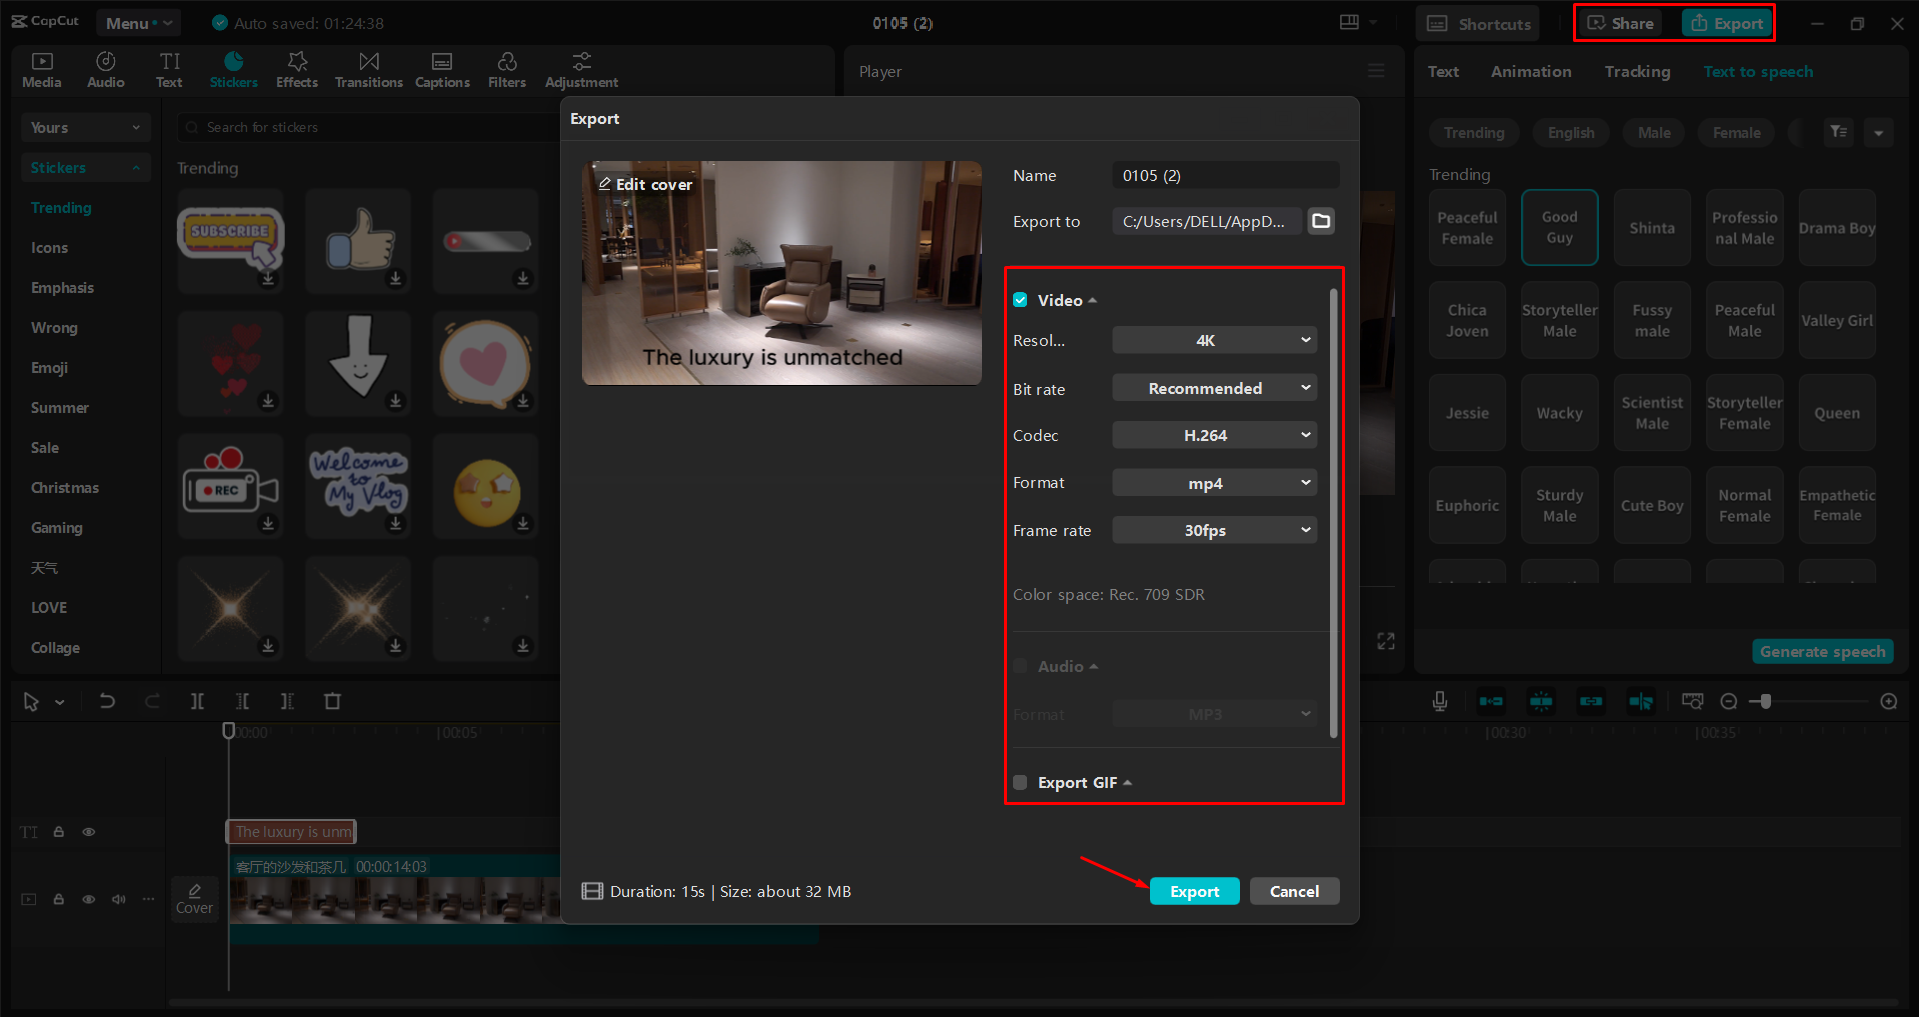Uncheck the Video export checkbox

pyautogui.click(x=1020, y=299)
